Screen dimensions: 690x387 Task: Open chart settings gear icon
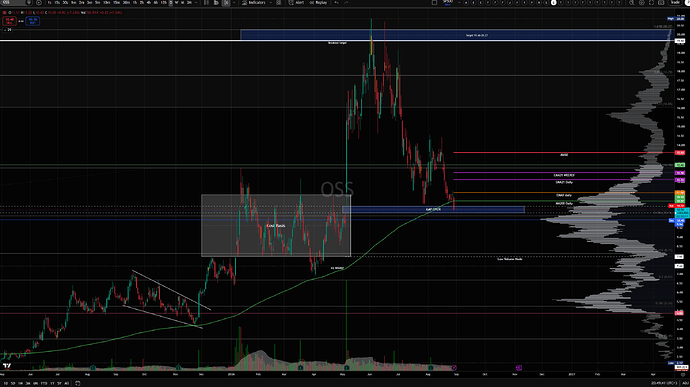tap(642, 3)
